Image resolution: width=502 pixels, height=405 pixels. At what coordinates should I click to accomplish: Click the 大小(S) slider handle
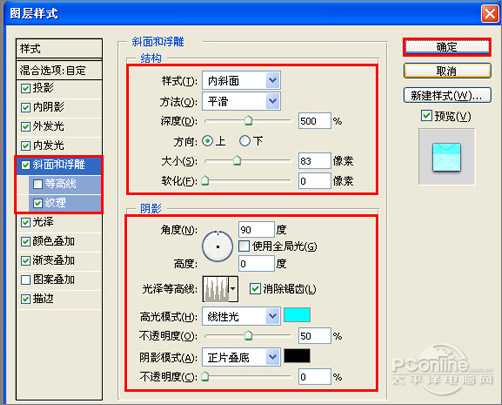tap(237, 161)
